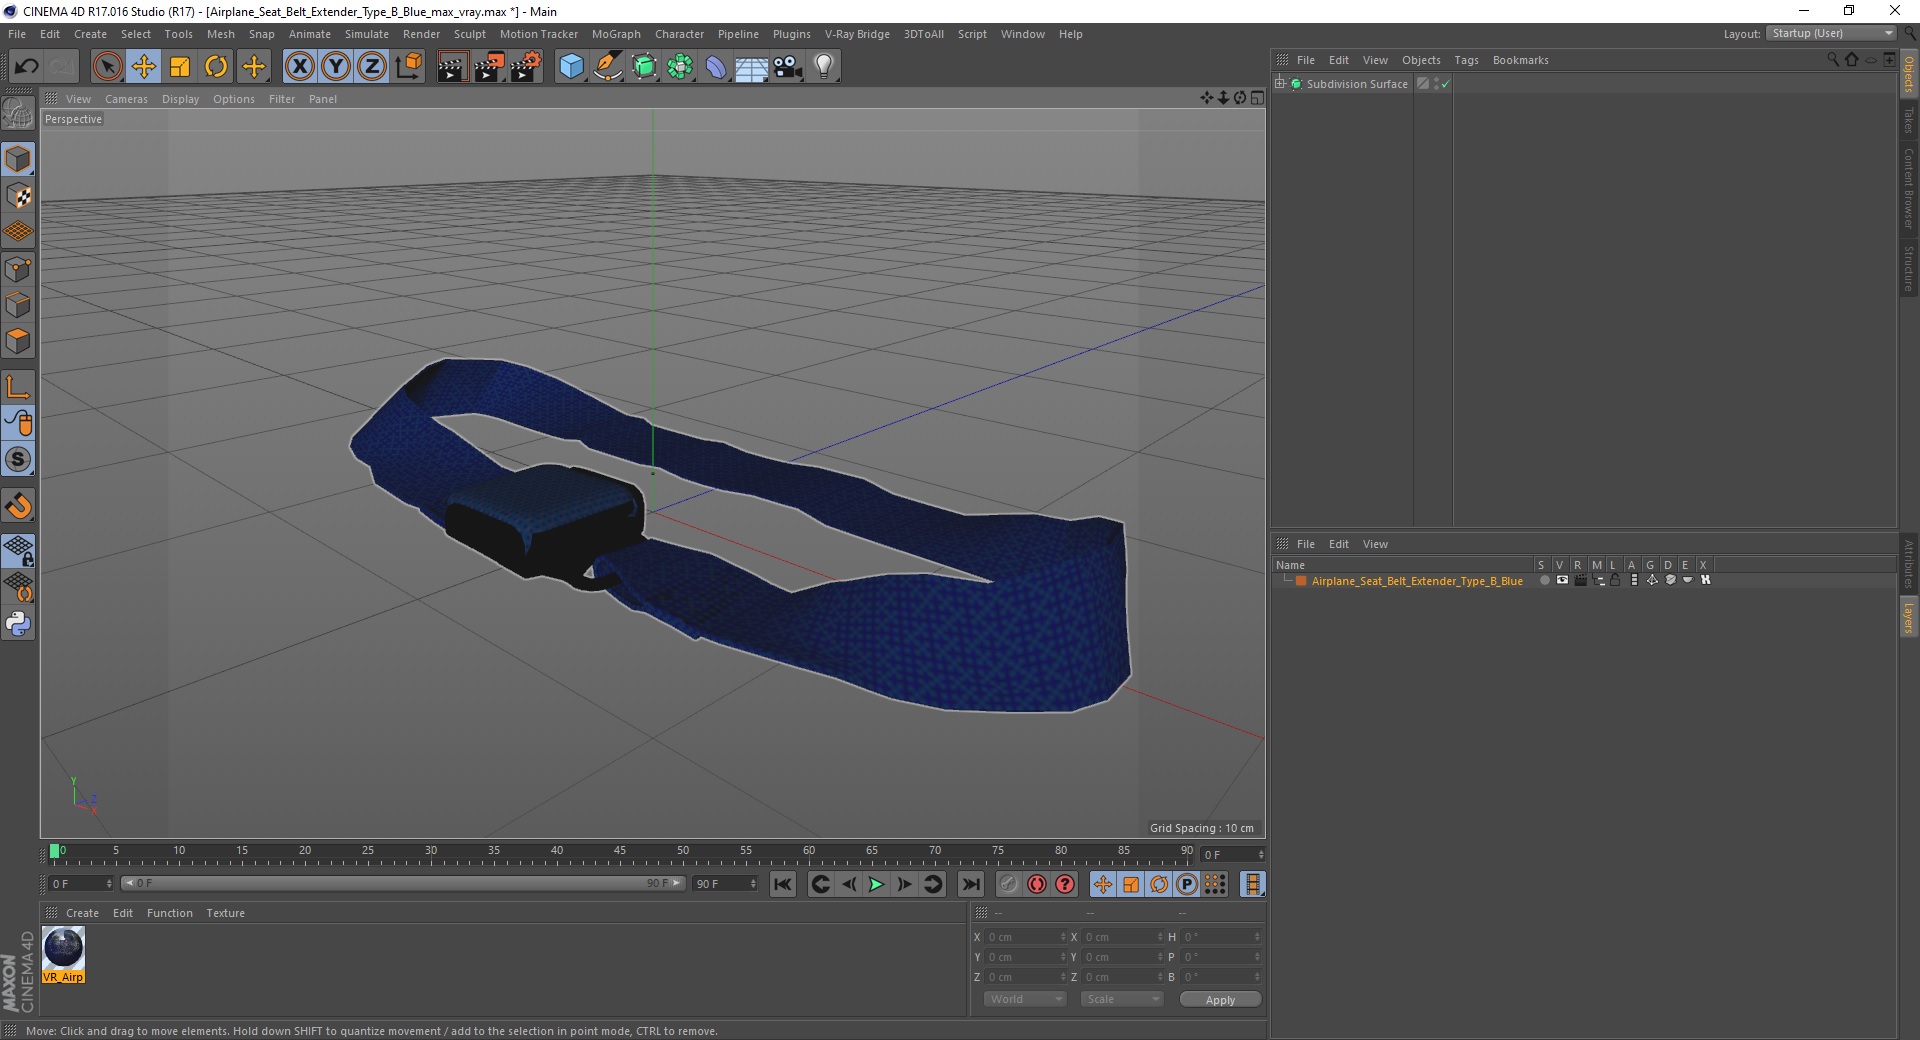1920x1040 pixels.
Task: Add a camera object
Action: [788, 67]
